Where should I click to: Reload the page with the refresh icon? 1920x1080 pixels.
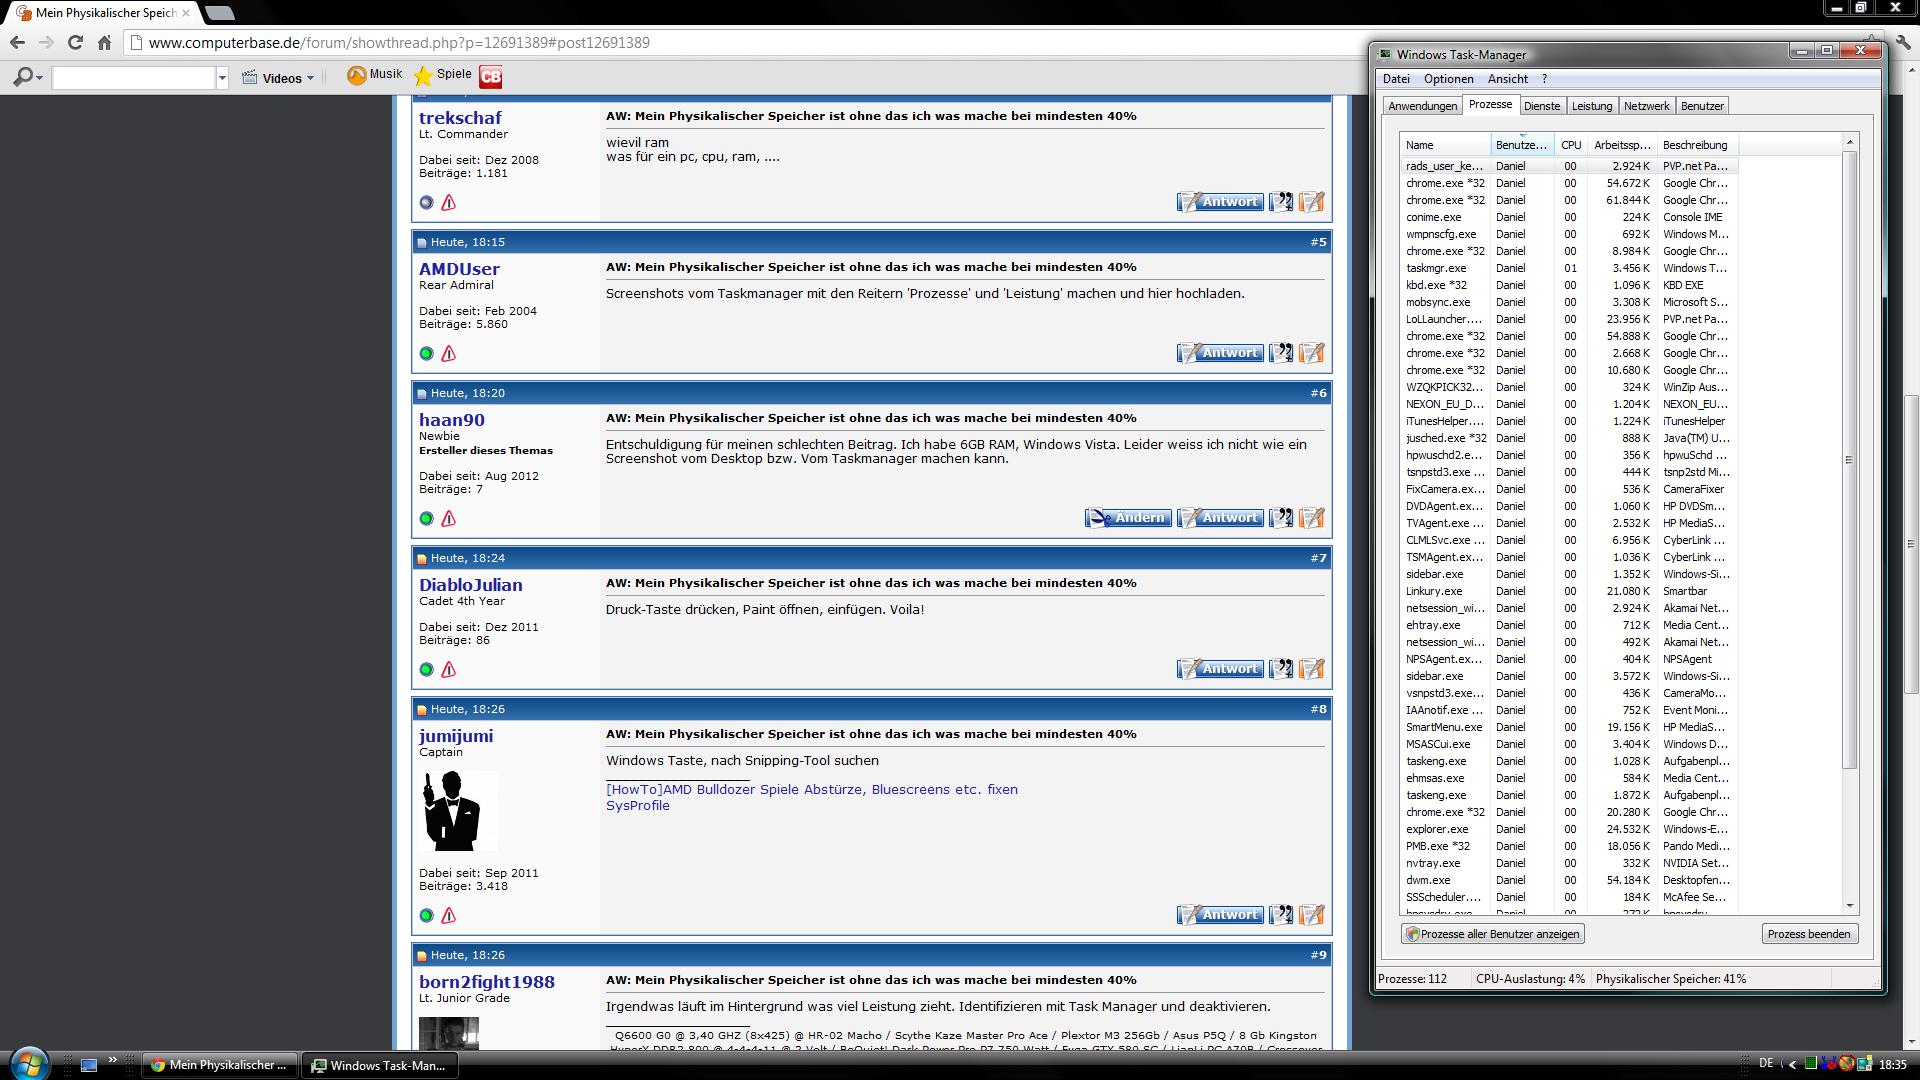point(75,42)
